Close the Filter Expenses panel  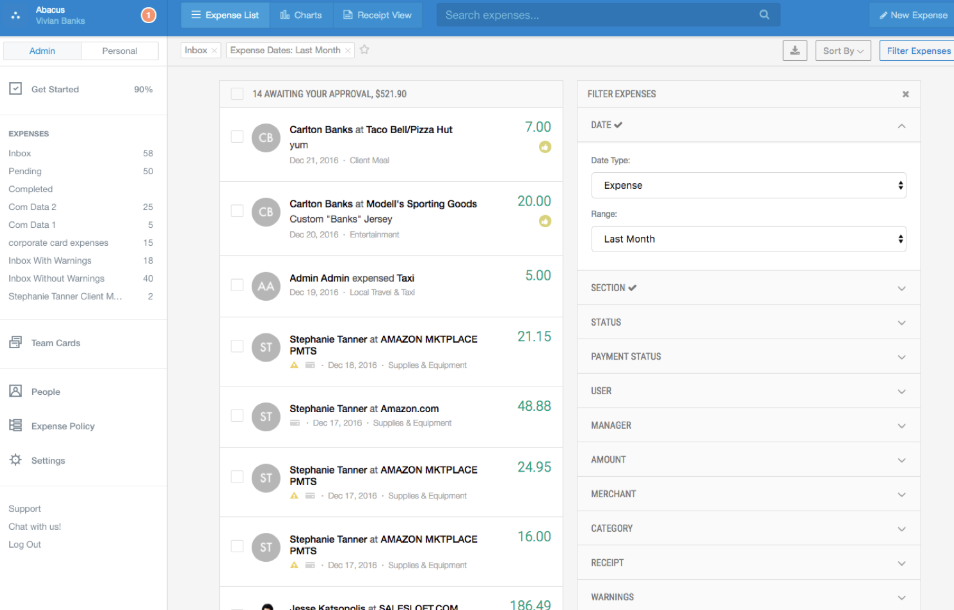905,94
